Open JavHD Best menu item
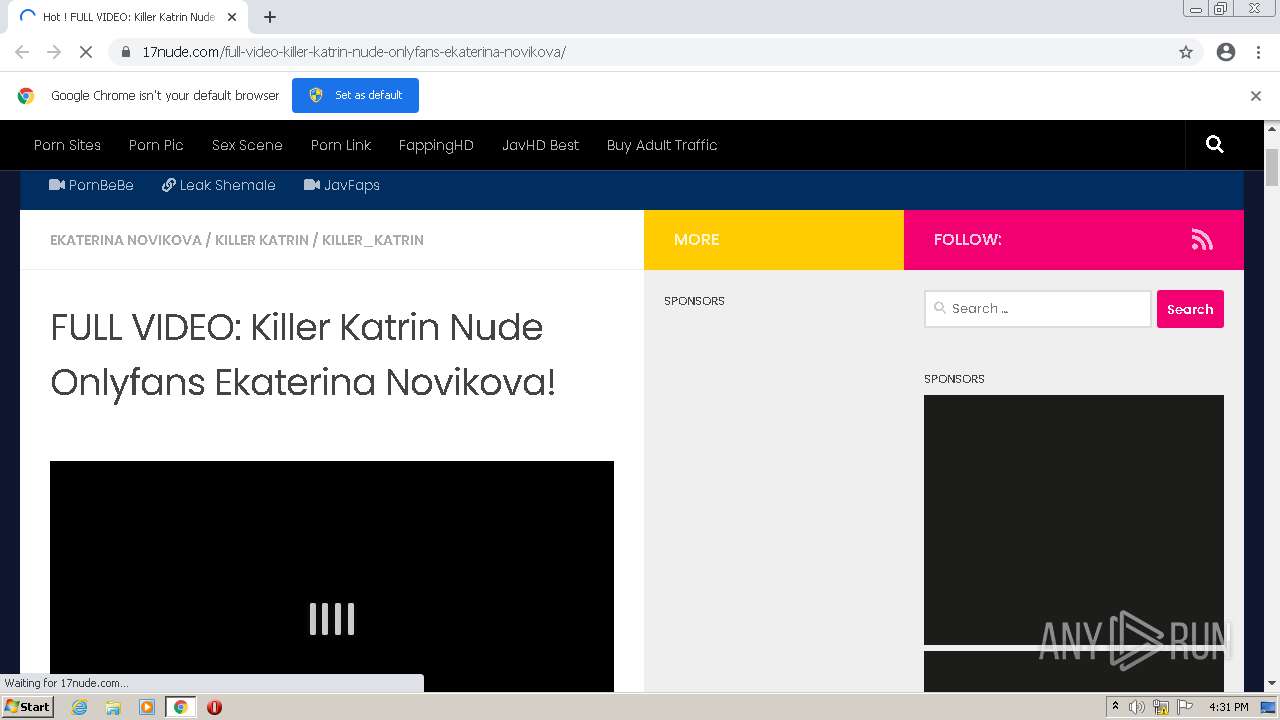 coord(540,145)
